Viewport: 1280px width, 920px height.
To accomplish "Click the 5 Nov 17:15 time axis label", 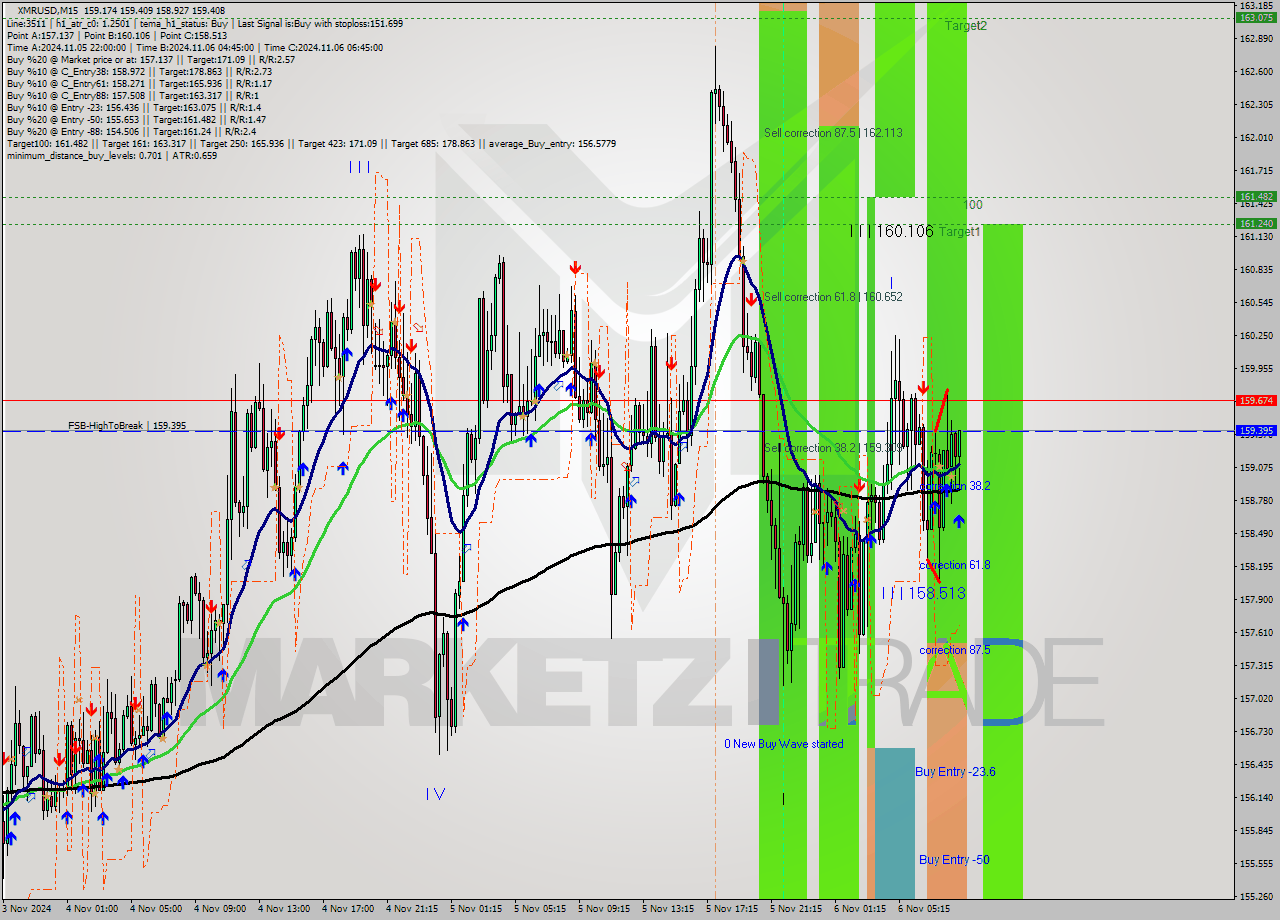I will coord(731,909).
